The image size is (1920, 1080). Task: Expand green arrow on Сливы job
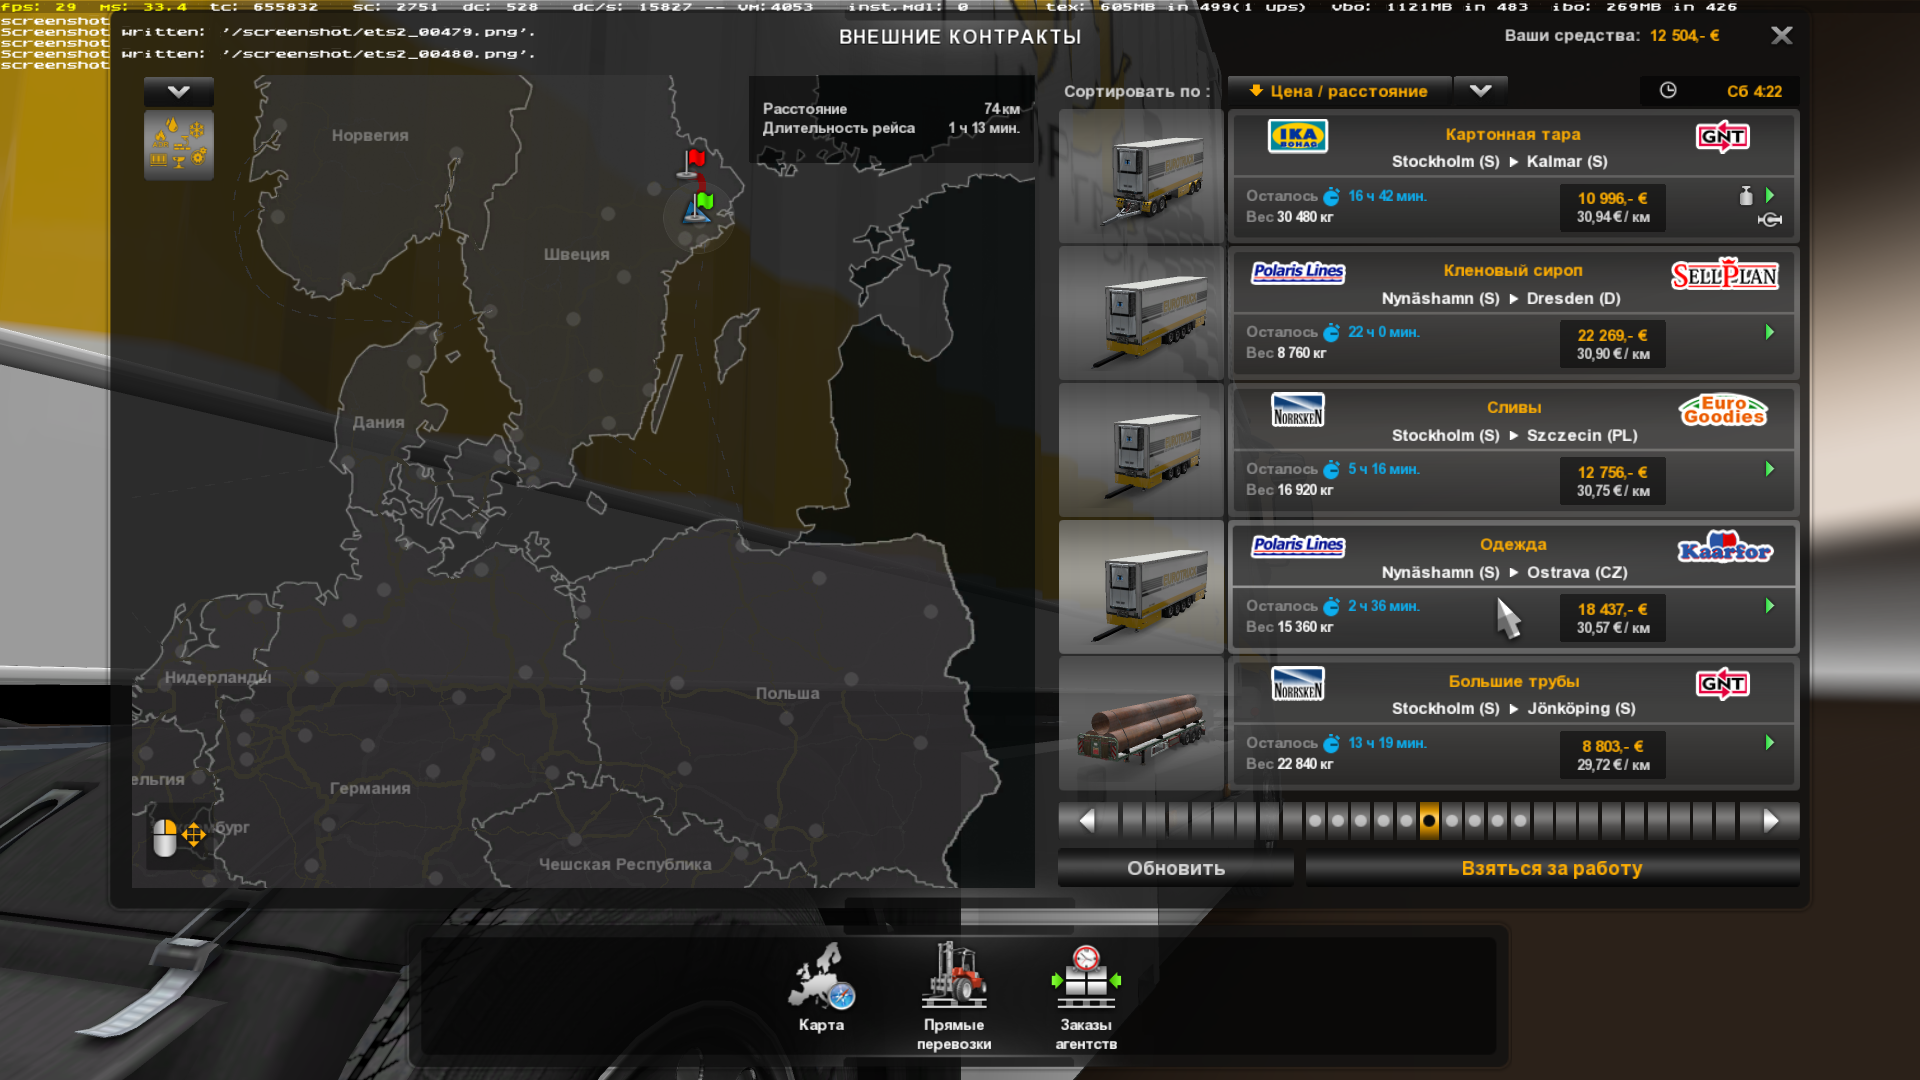click(x=1770, y=469)
